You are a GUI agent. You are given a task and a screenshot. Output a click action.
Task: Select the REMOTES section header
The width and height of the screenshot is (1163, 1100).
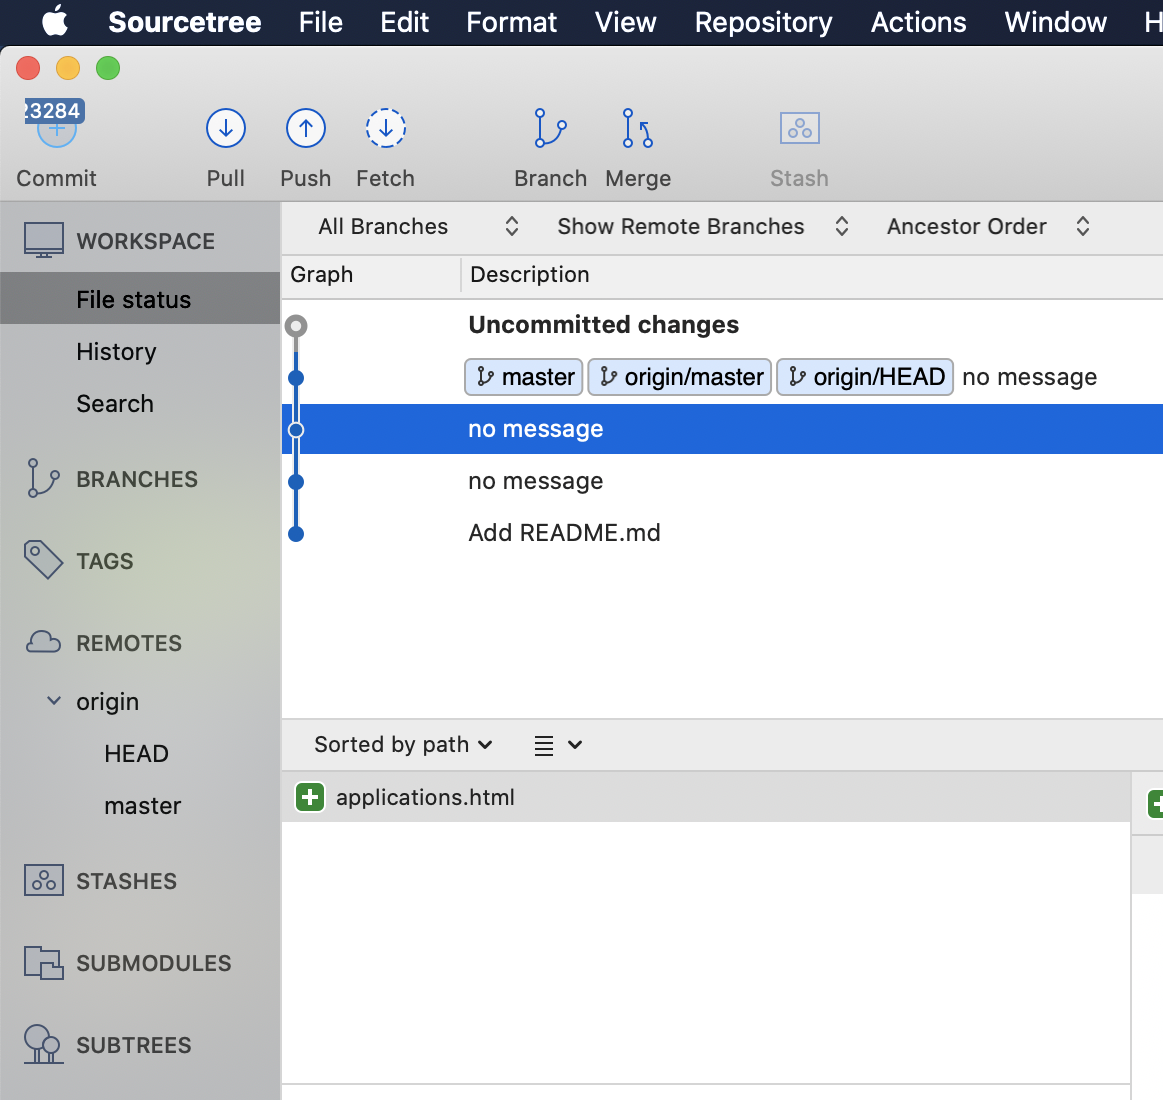pos(129,643)
